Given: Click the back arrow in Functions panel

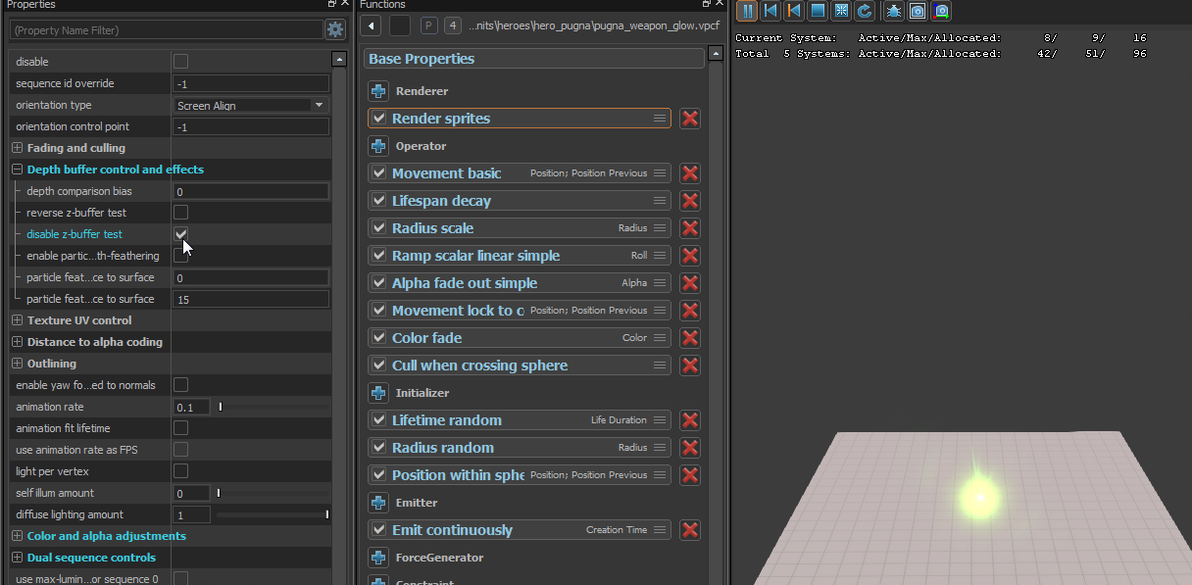Looking at the screenshot, I should click(x=372, y=25).
